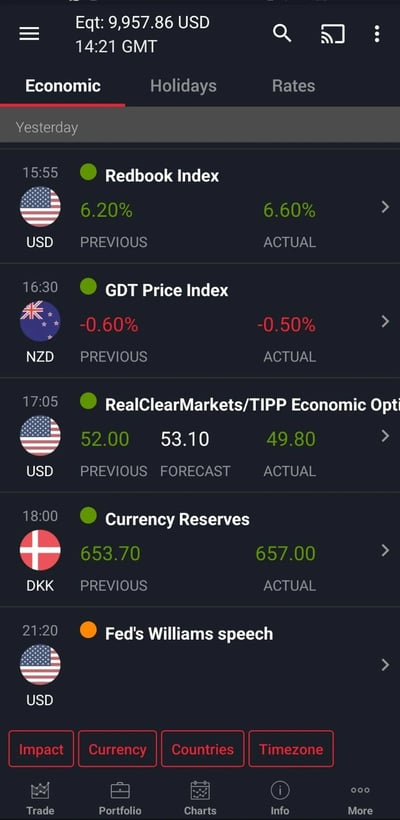Viewport: 400px width, 820px height.
Task: Expand Redbook Index event details
Action: click(x=385, y=207)
